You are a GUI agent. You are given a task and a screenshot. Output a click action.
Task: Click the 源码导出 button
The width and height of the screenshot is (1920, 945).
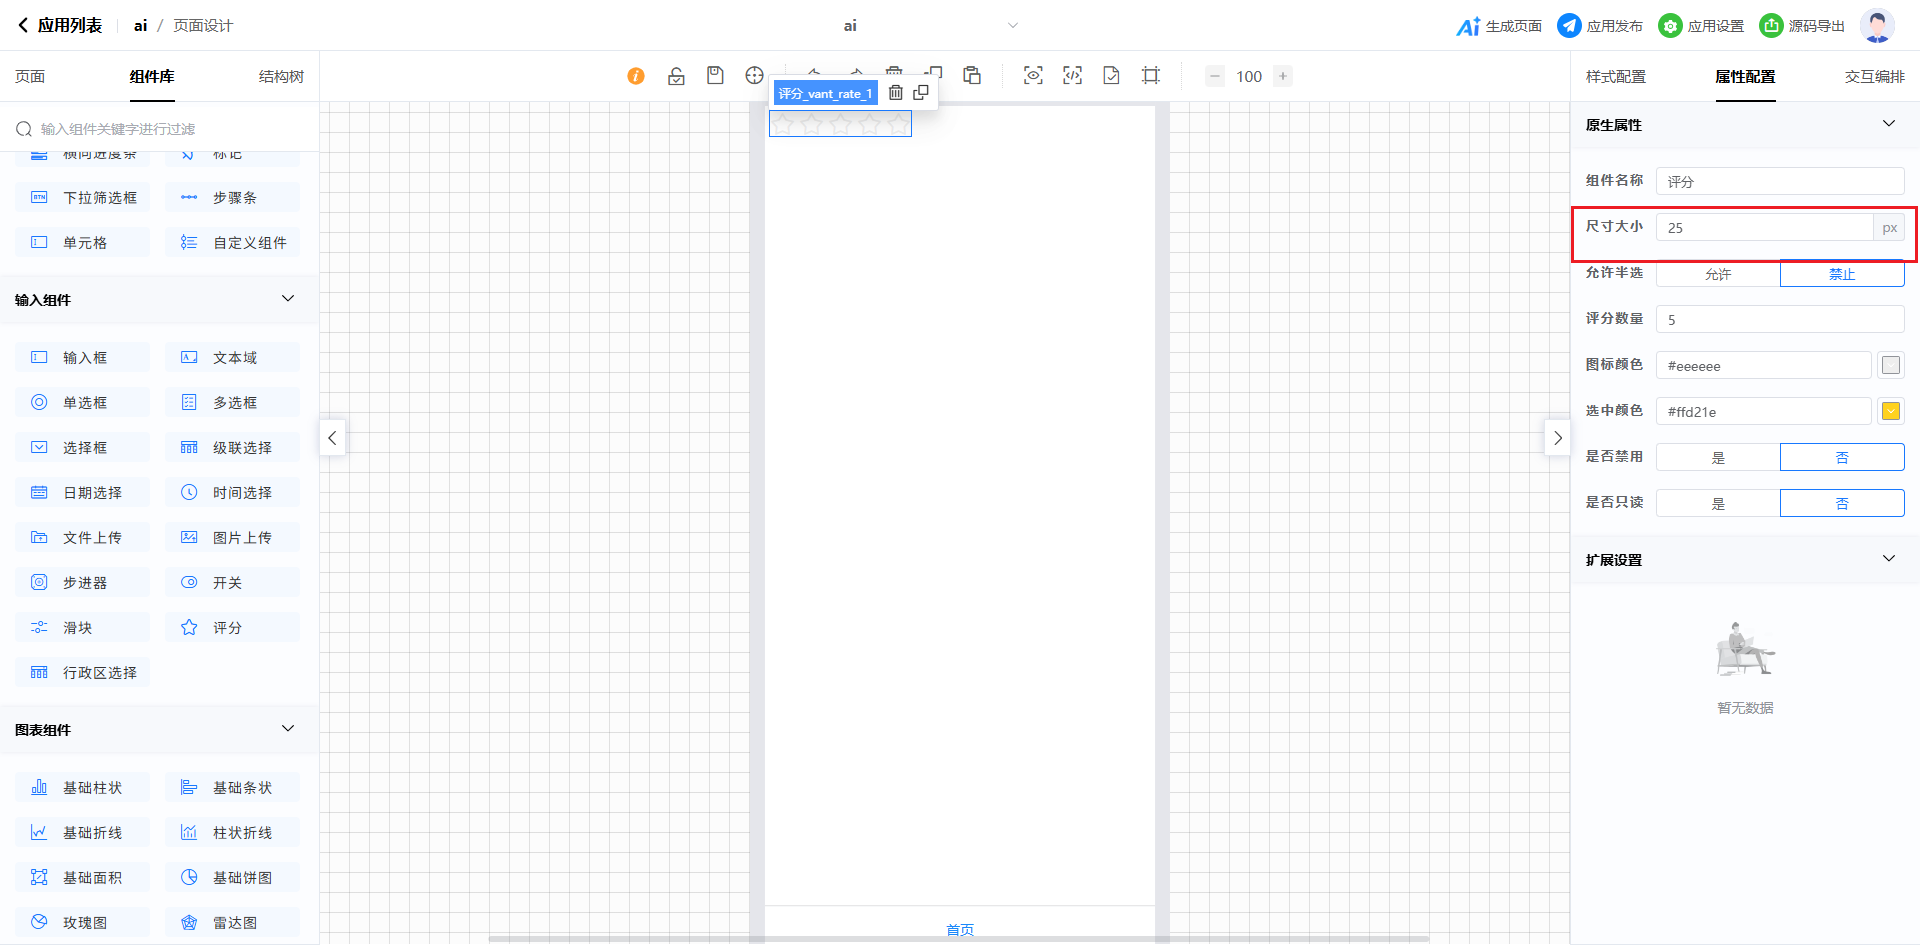pyautogui.click(x=1802, y=26)
